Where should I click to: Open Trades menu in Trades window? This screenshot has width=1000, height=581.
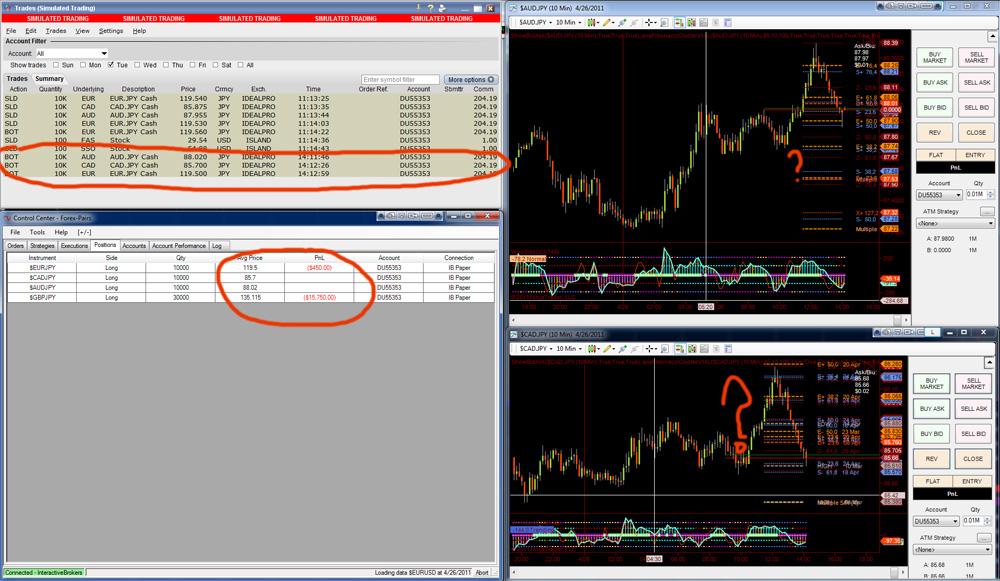click(x=55, y=31)
